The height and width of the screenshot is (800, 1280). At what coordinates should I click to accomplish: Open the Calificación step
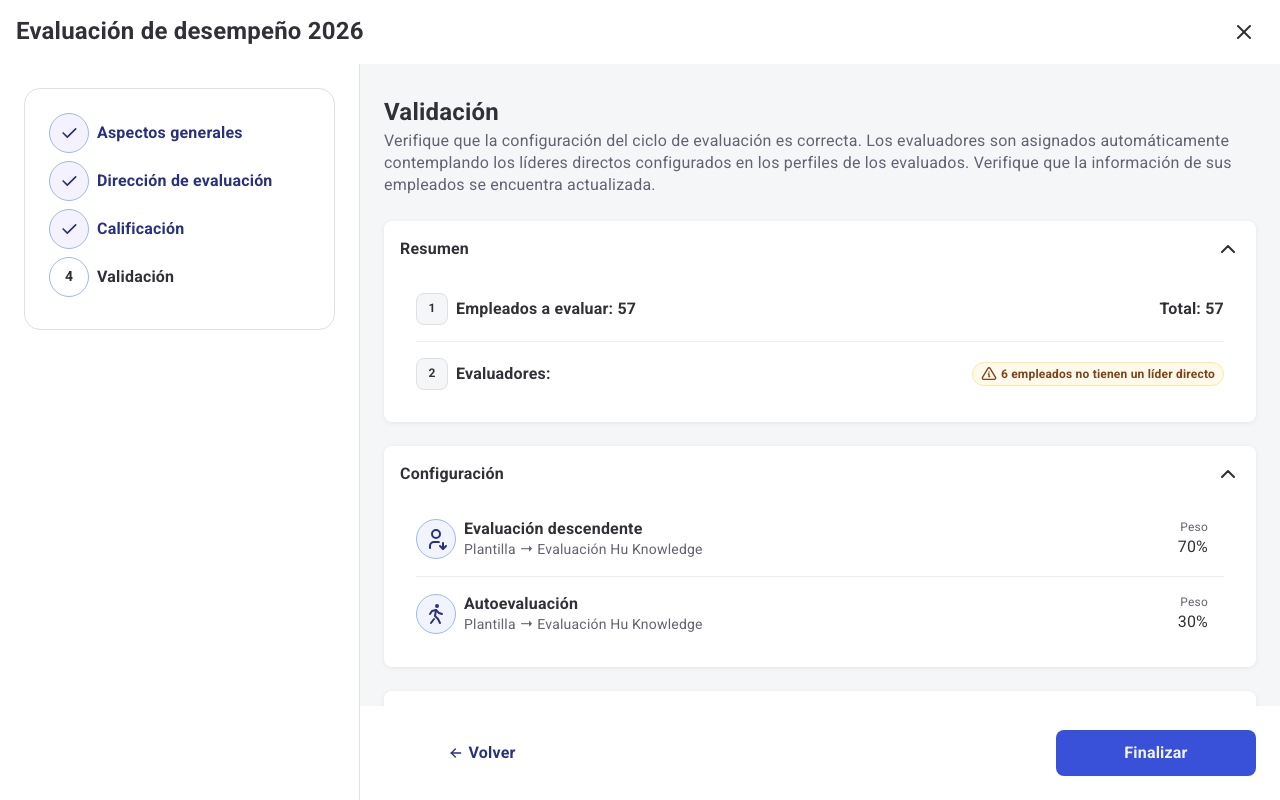pos(141,229)
